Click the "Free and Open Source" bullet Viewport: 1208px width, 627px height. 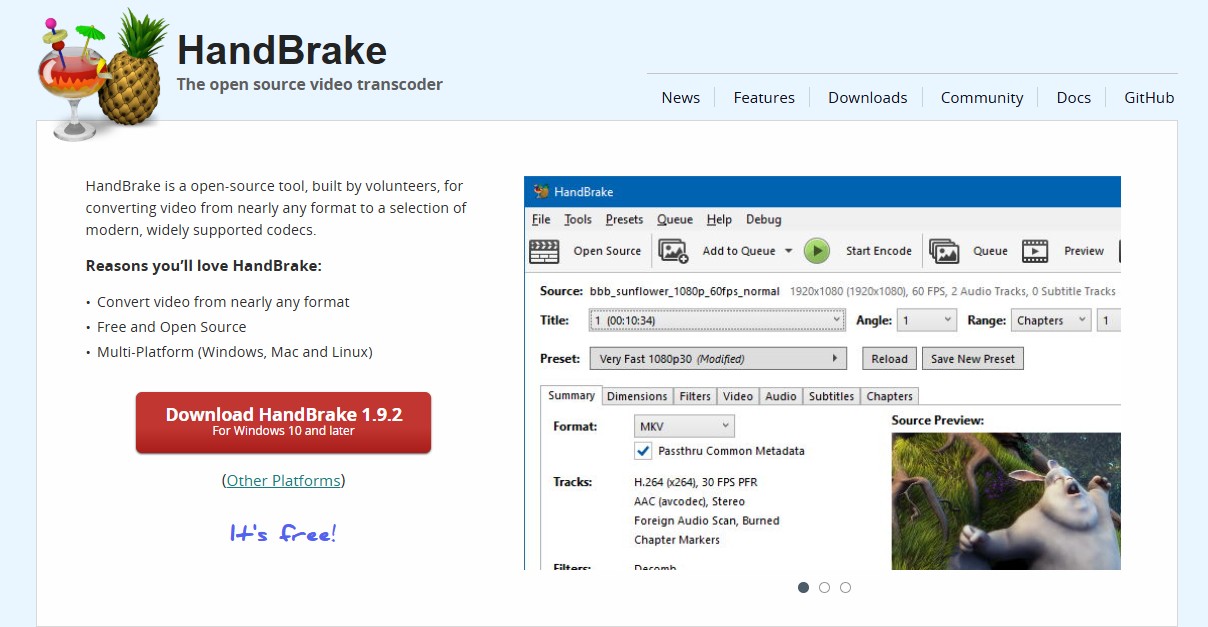point(172,327)
